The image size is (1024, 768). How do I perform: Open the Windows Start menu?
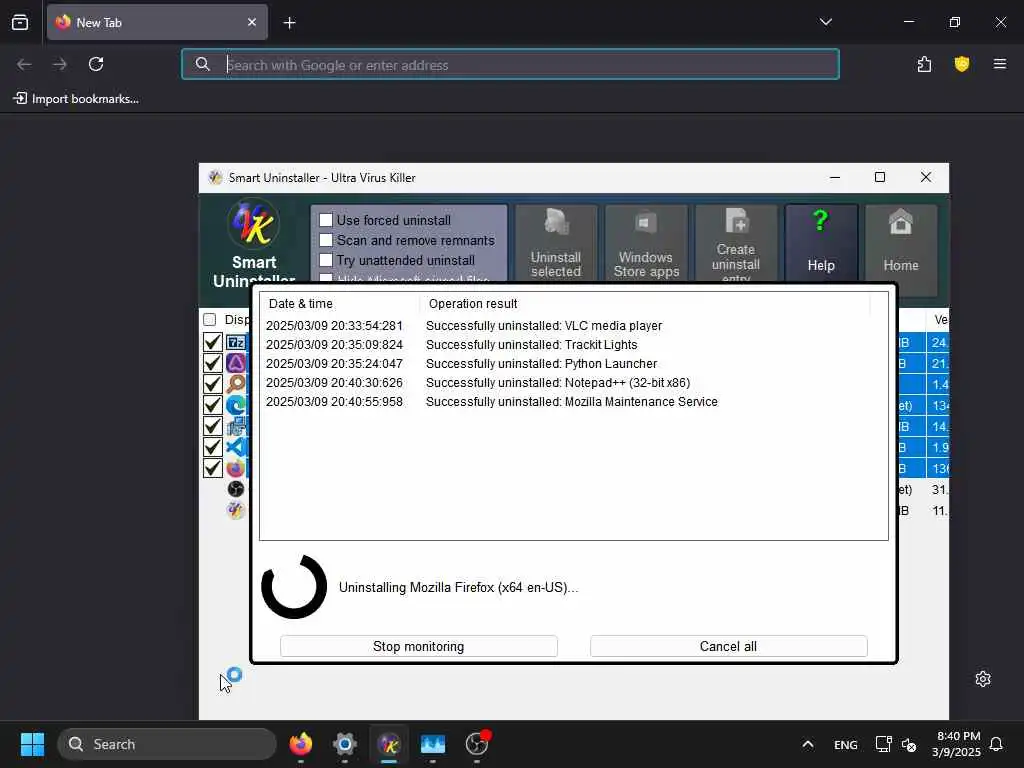point(32,744)
